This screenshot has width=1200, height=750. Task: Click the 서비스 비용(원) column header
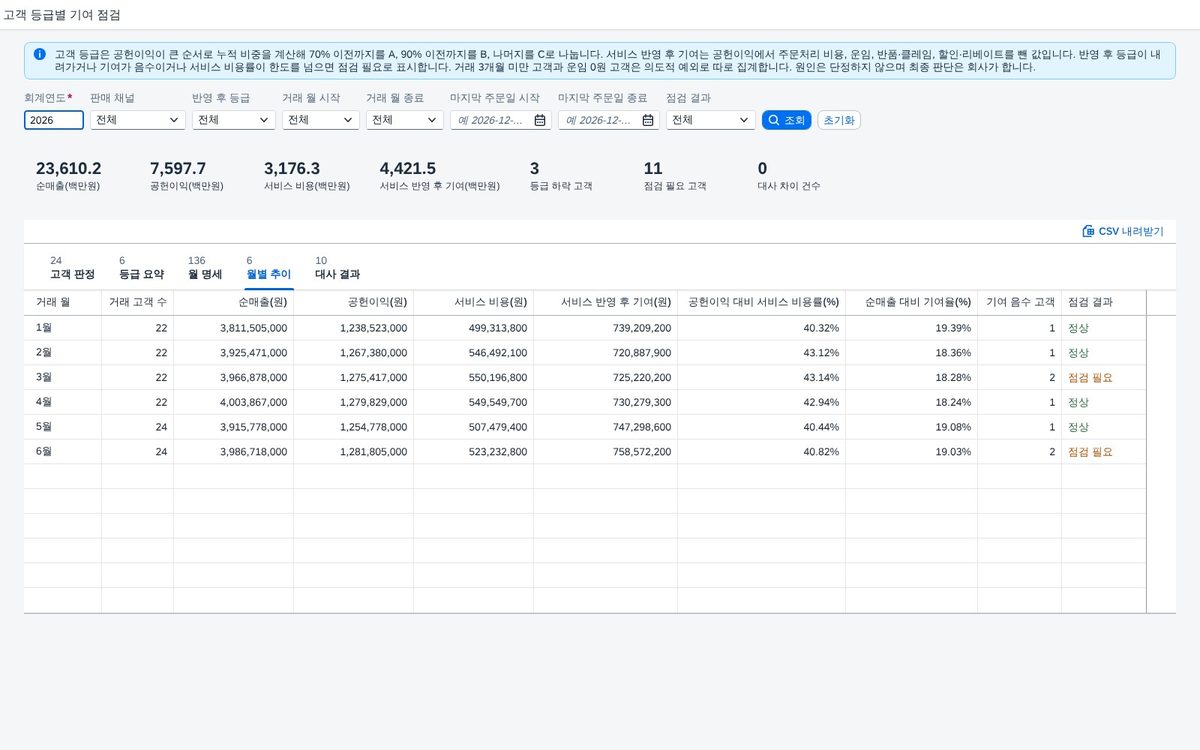(474, 302)
